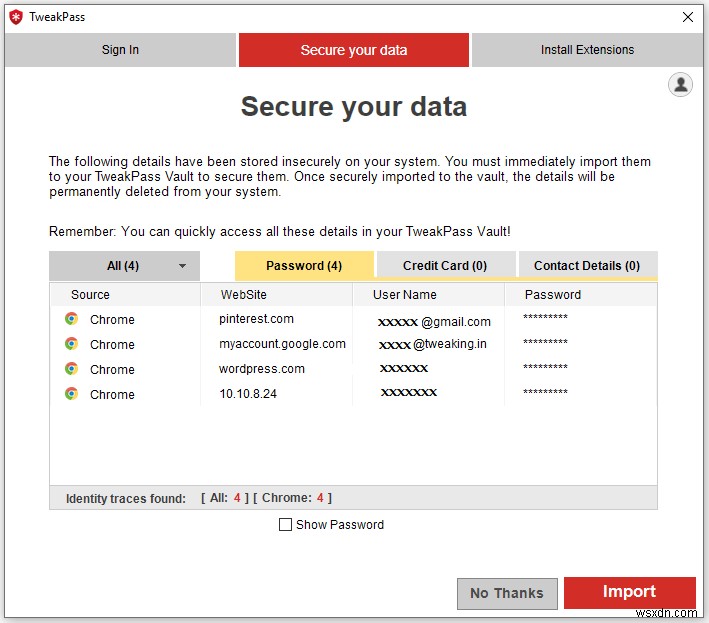Click the TweakPass shield logo icon
709x623 pixels.
point(15,17)
